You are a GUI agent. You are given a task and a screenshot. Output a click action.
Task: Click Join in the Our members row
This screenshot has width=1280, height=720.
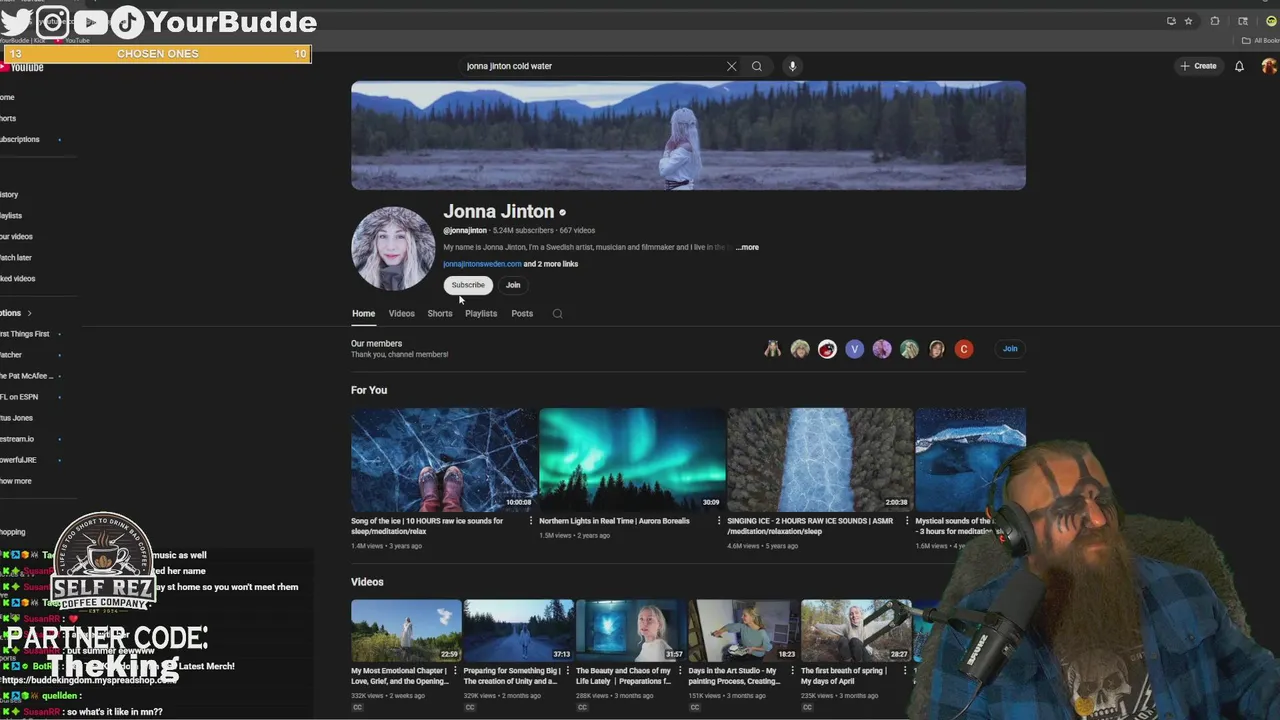1010,349
